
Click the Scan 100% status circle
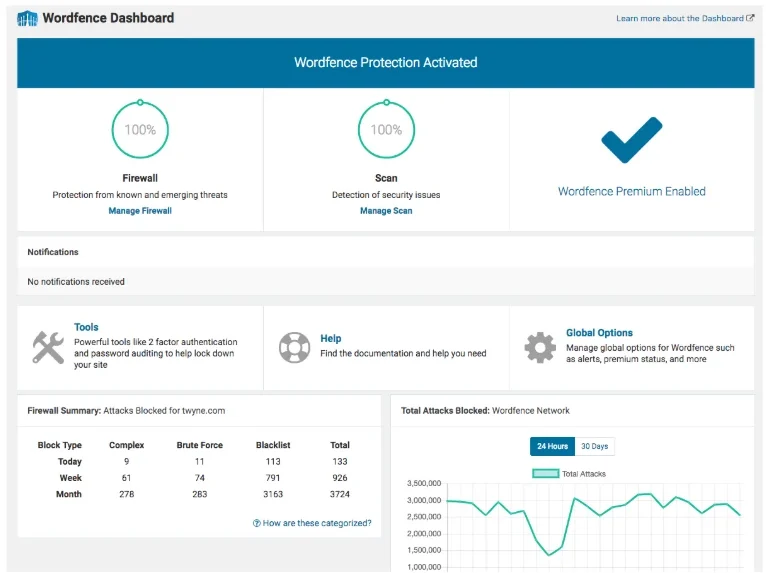click(x=386, y=129)
